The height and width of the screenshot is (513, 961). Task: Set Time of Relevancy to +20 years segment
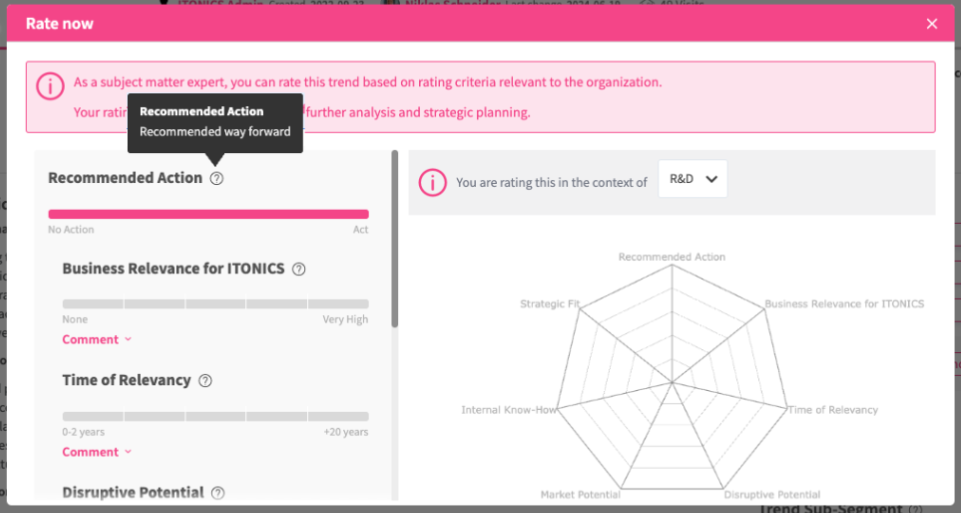(338, 416)
